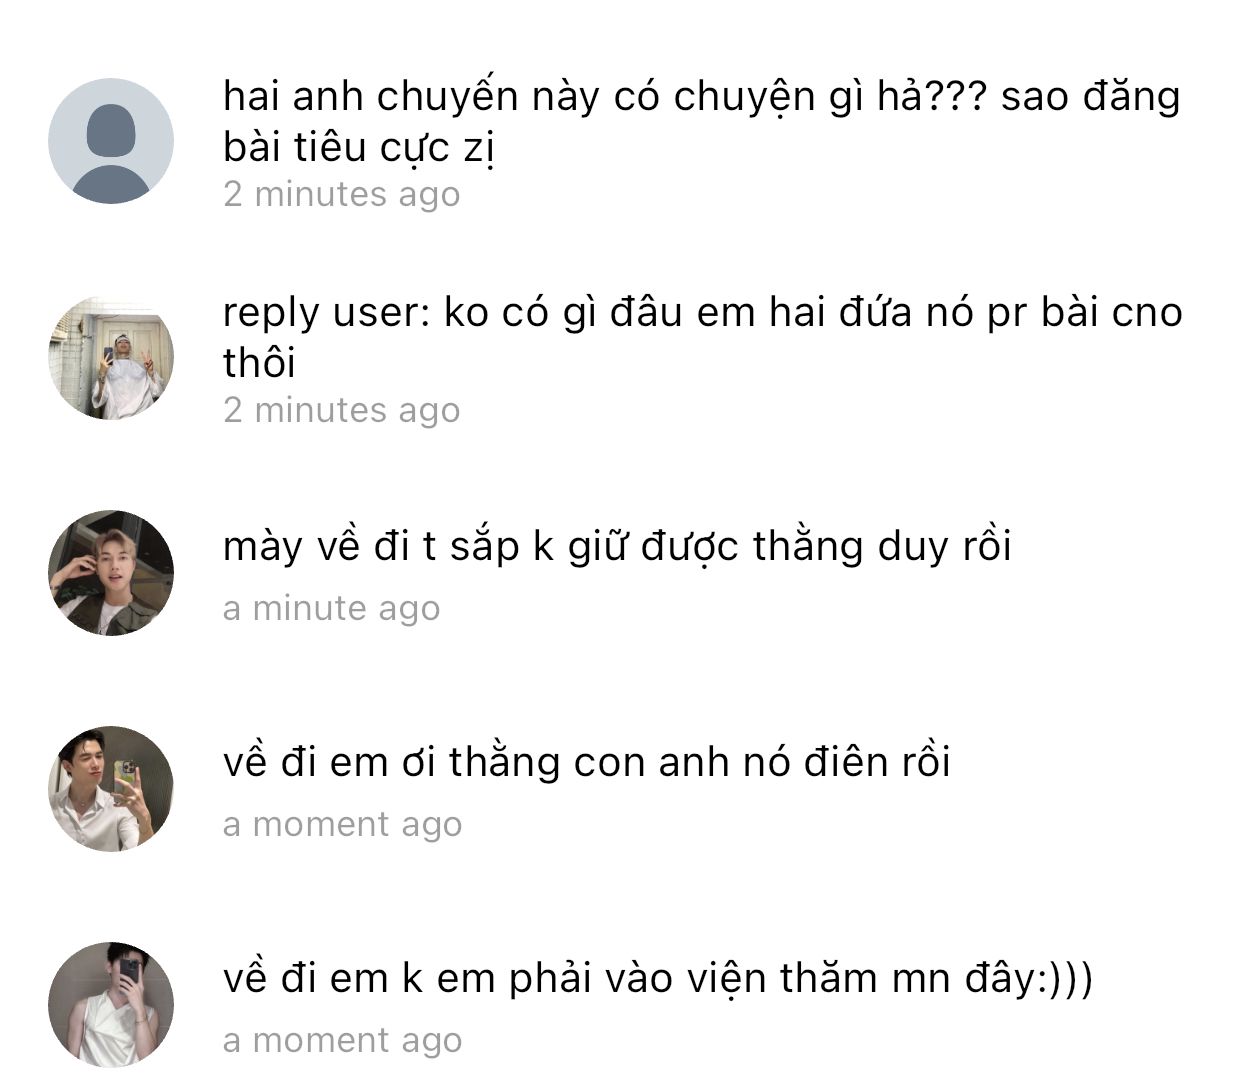Image resolution: width=1242 pixels, height=1091 pixels.
Task: Tap comment 'về đi em ơi thằng con anh'
Action: tap(586, 763)
